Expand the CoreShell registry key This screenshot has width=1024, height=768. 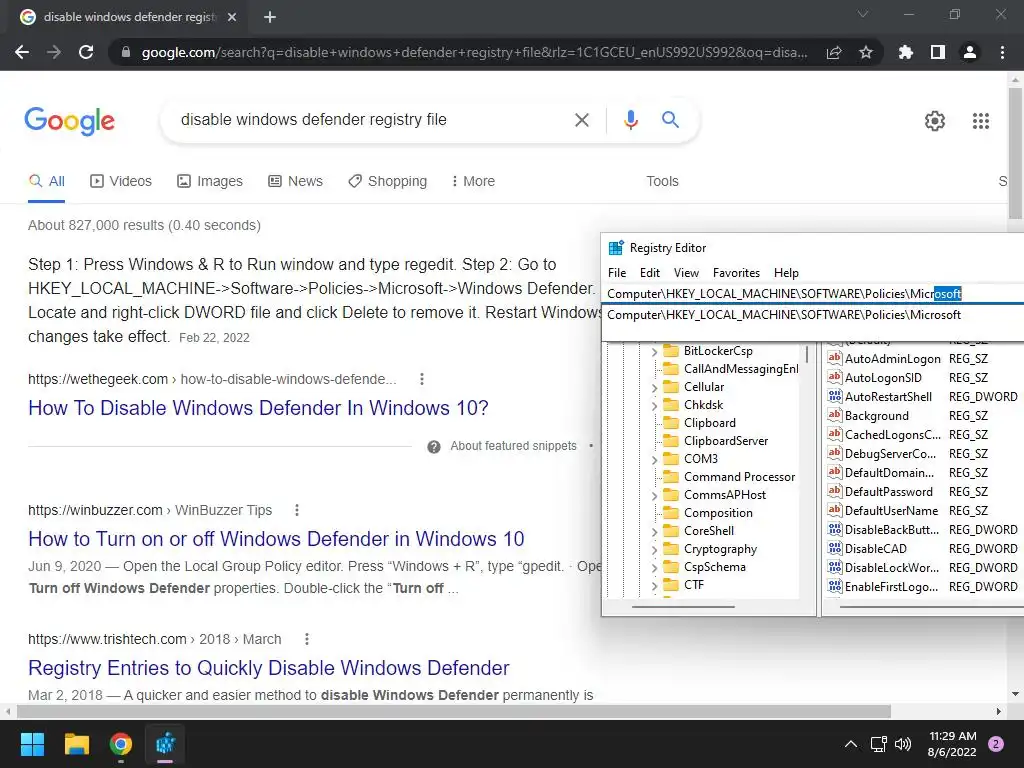pos(654,532)
